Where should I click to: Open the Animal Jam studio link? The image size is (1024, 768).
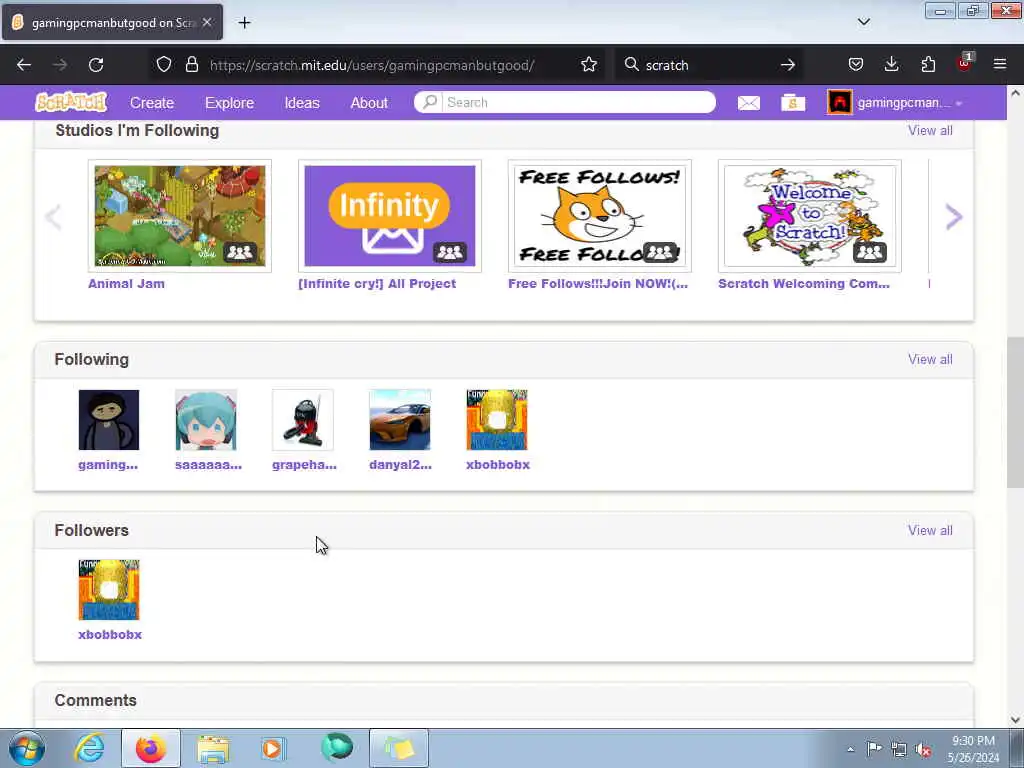pos(126,283)
